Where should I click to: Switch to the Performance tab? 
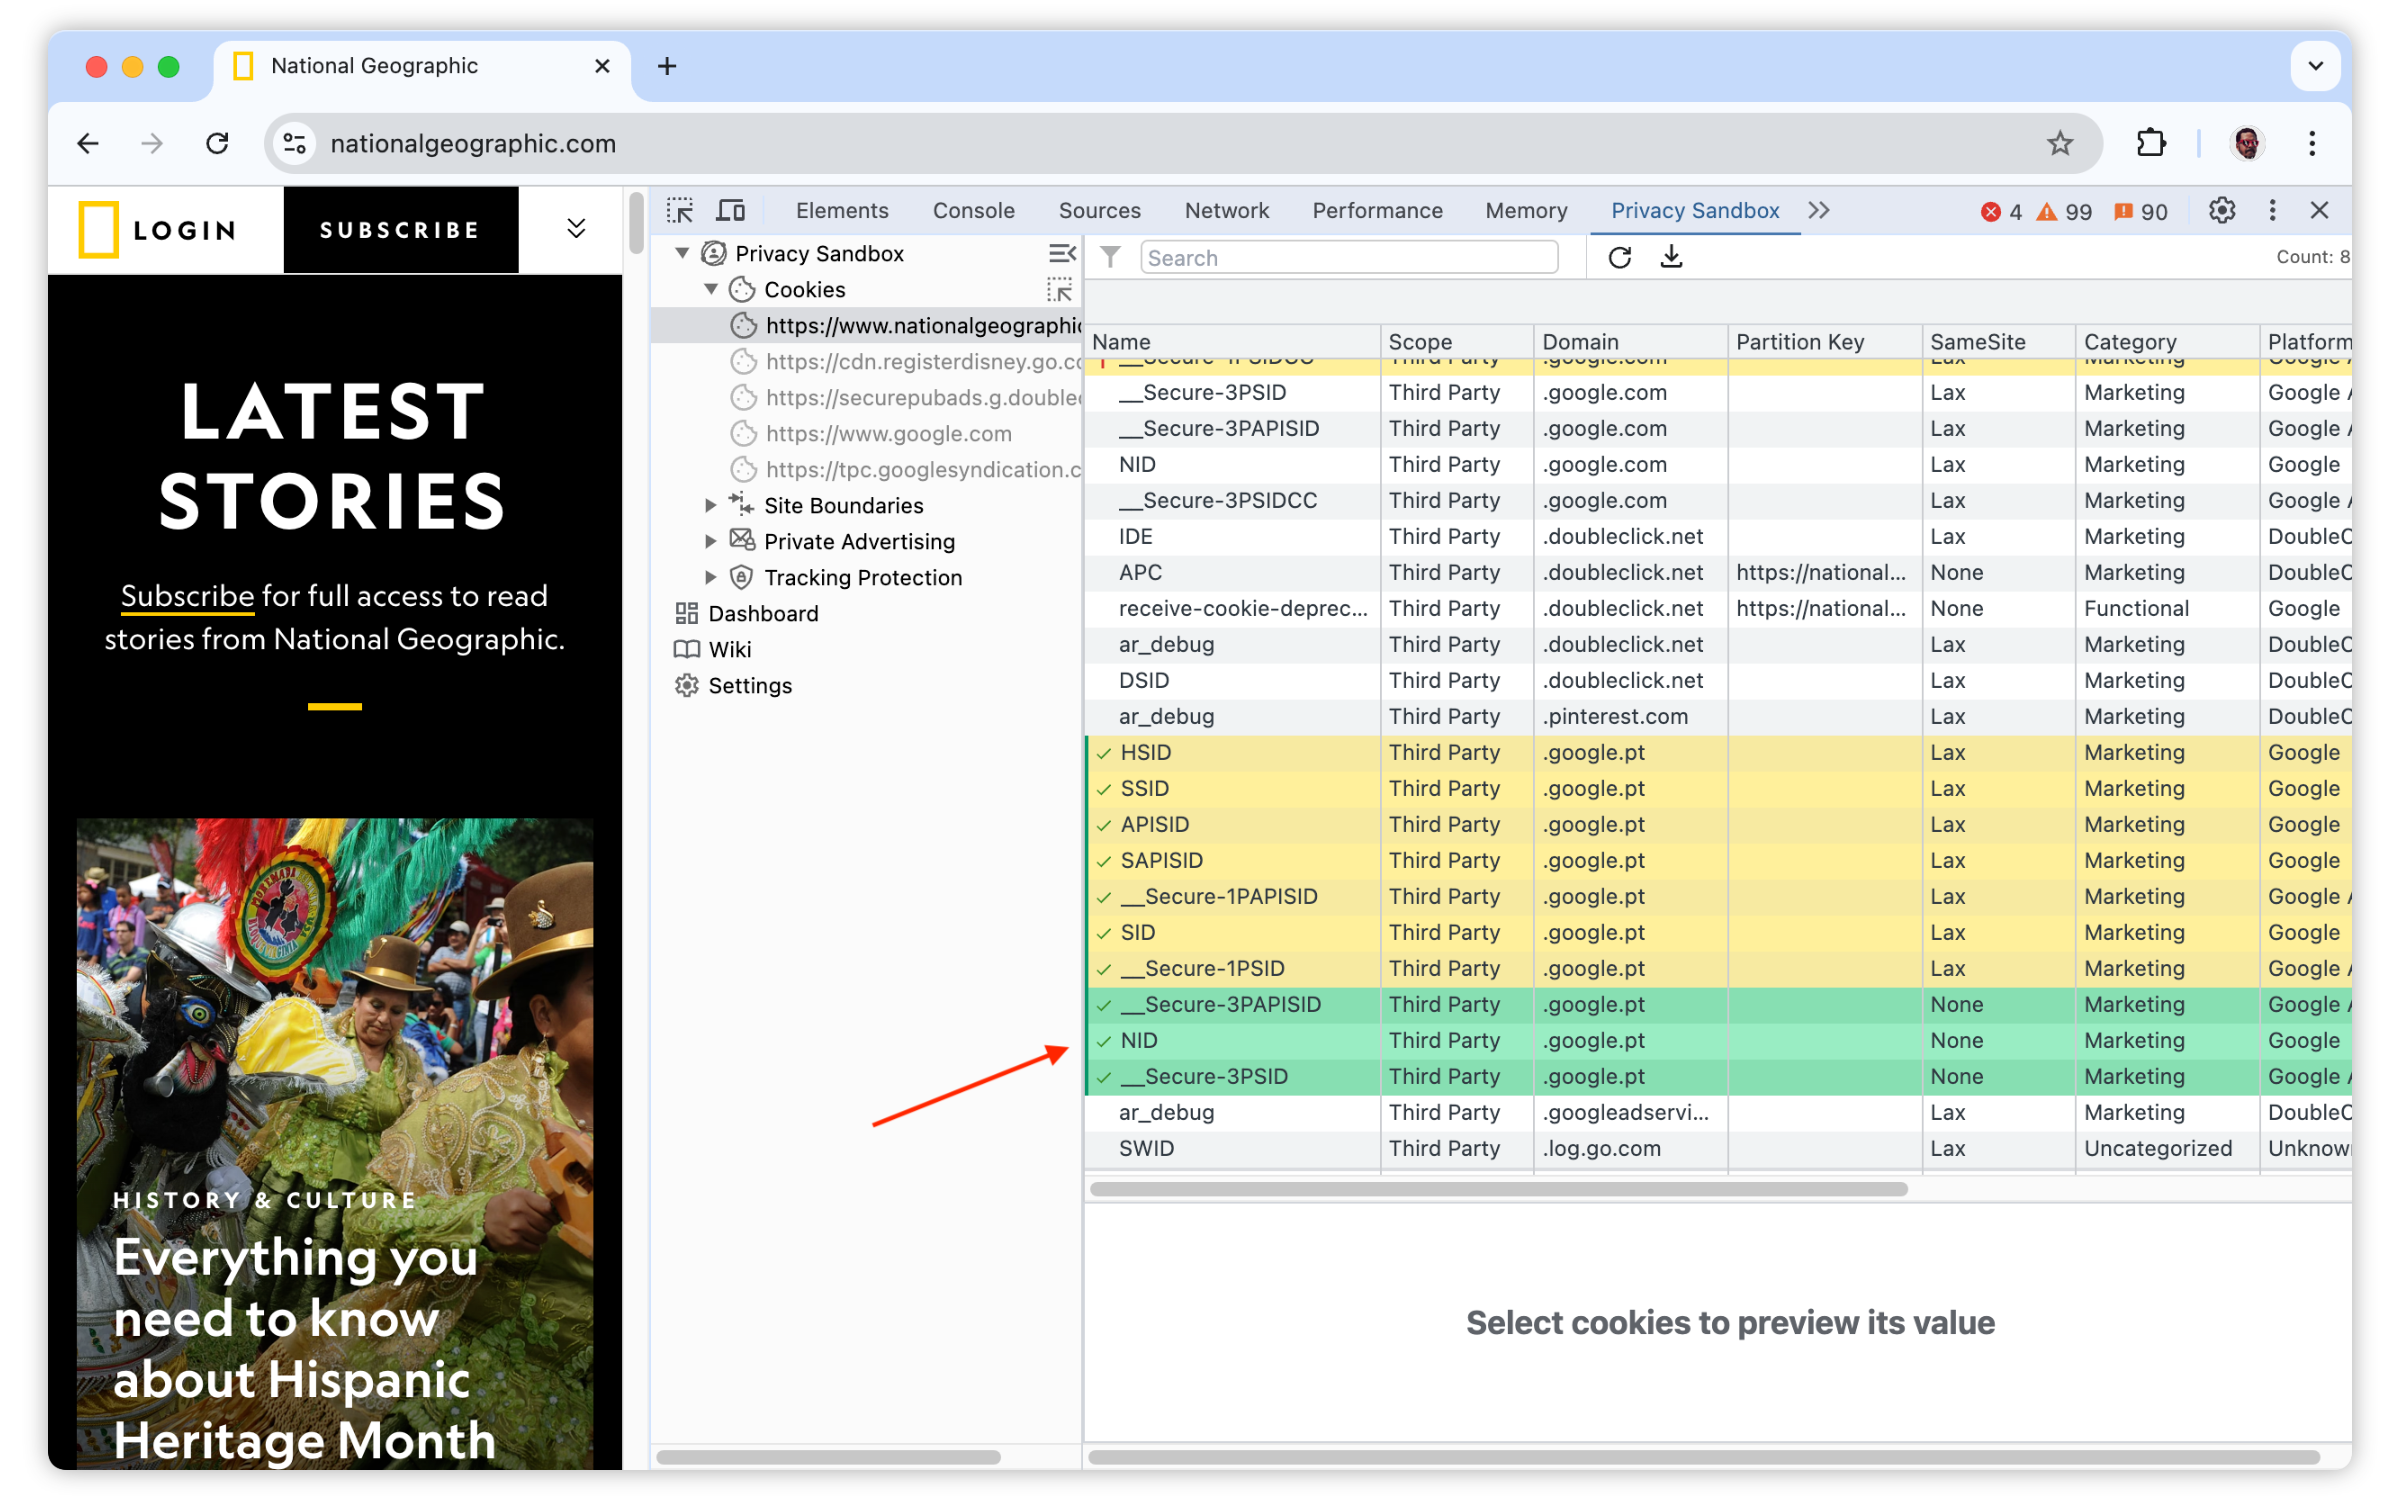point(1377,210)
